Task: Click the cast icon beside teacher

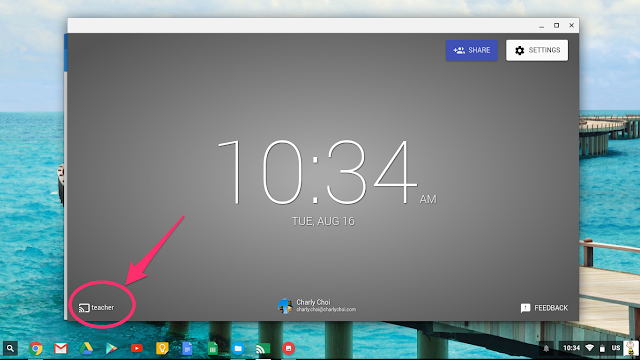Action: point(84,308)
